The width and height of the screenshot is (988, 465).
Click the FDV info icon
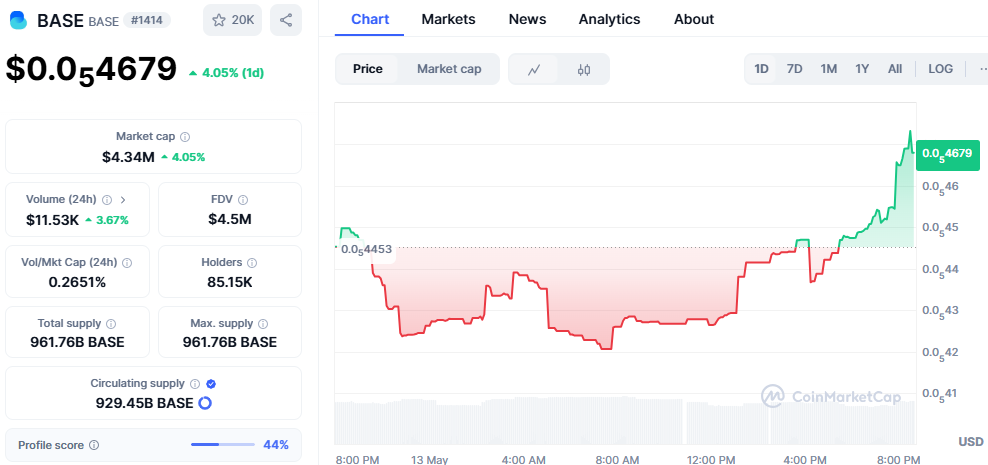[x=243, y=200]
